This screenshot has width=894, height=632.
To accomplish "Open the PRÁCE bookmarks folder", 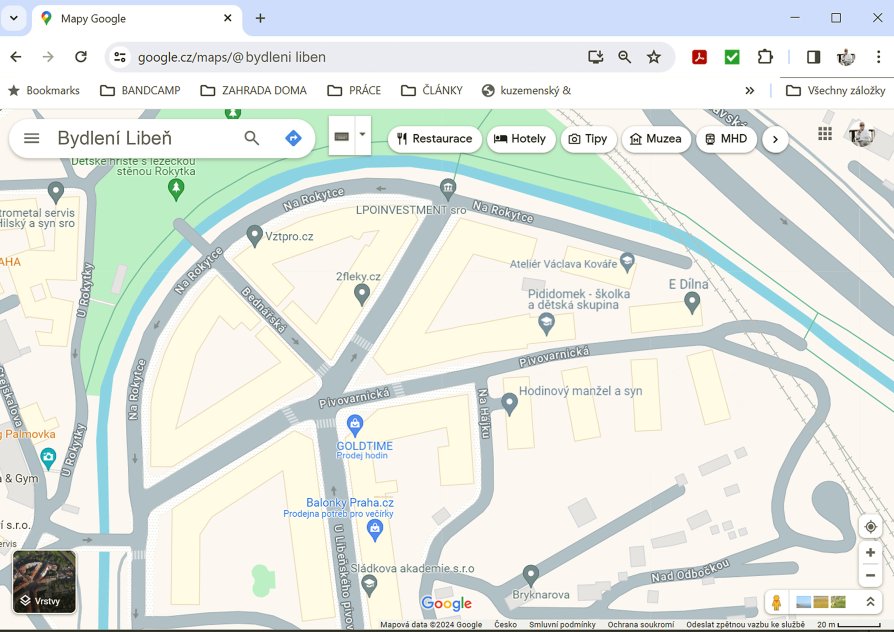I will [354, 90].
